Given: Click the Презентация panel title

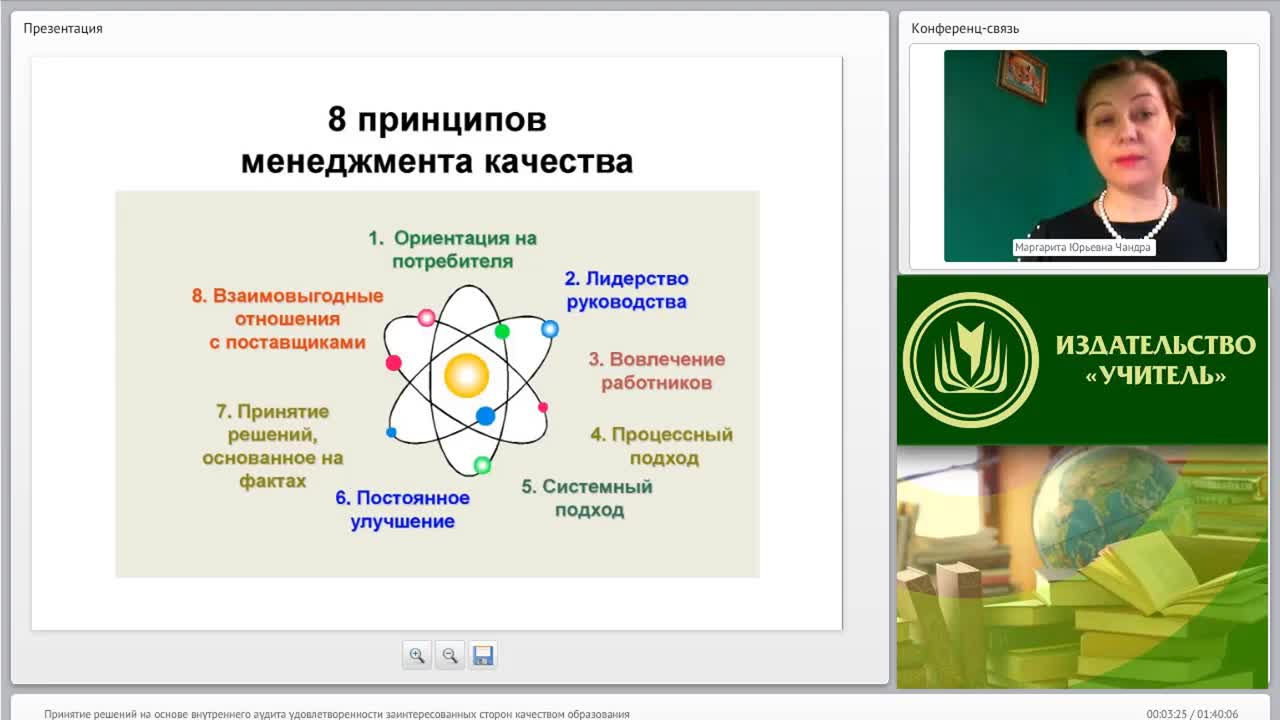Looking at the screenshot, I should [63, 28].
